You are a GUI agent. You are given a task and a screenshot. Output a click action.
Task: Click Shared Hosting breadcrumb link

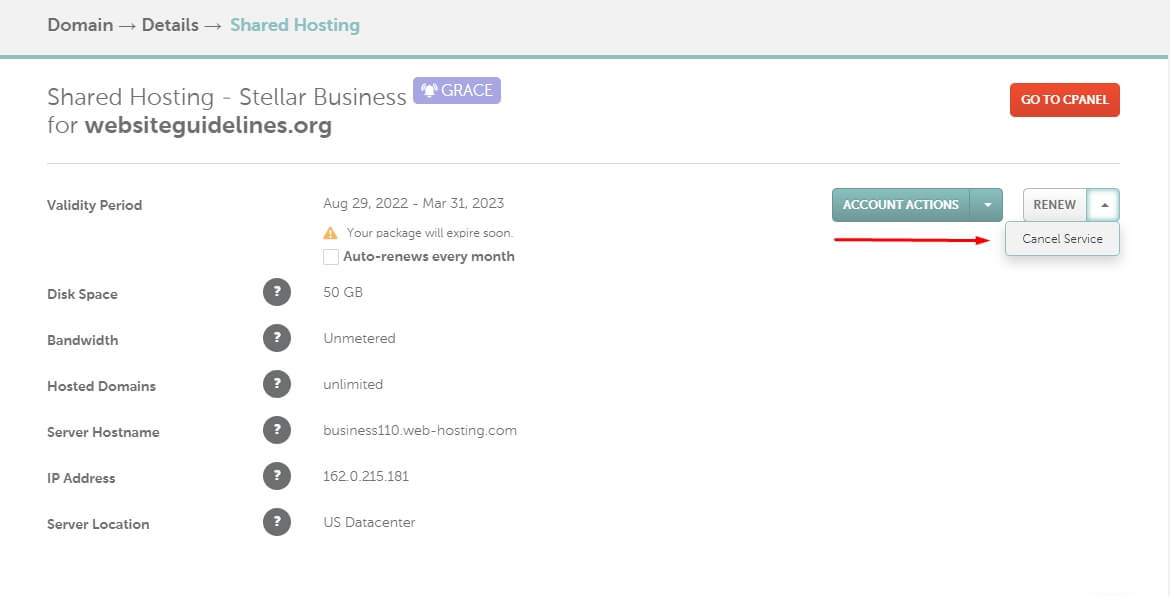click(294, 25)
